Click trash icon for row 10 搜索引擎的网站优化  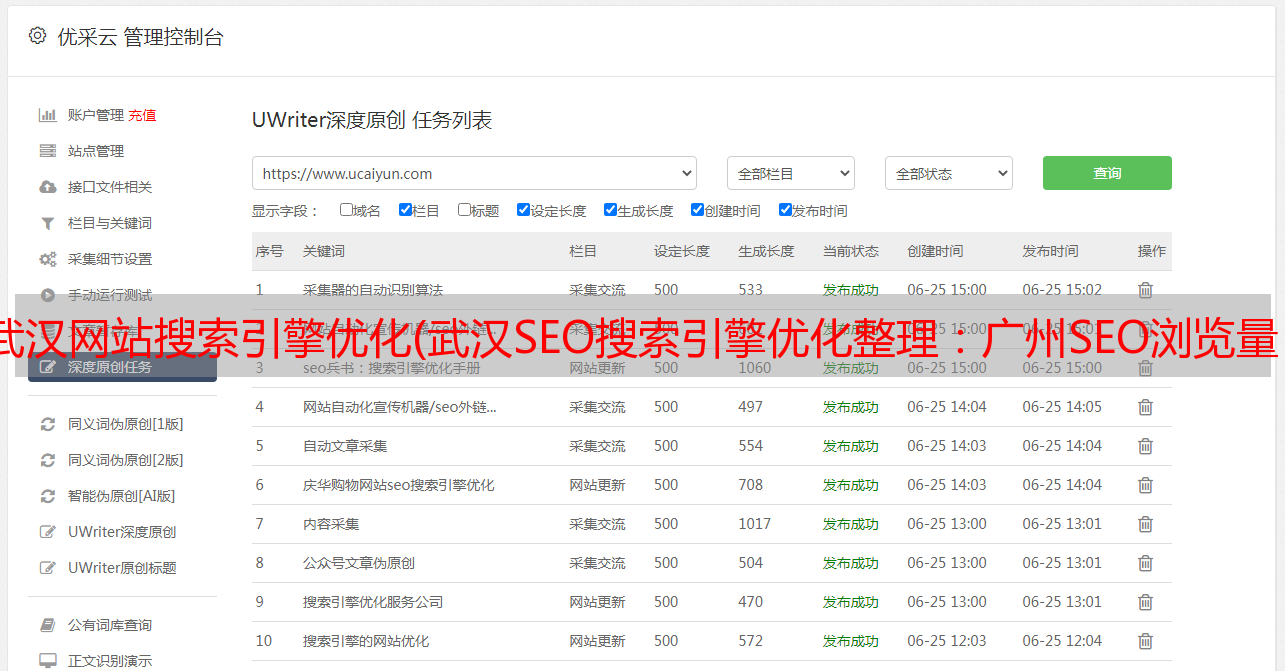click(x=1145, y=641)
